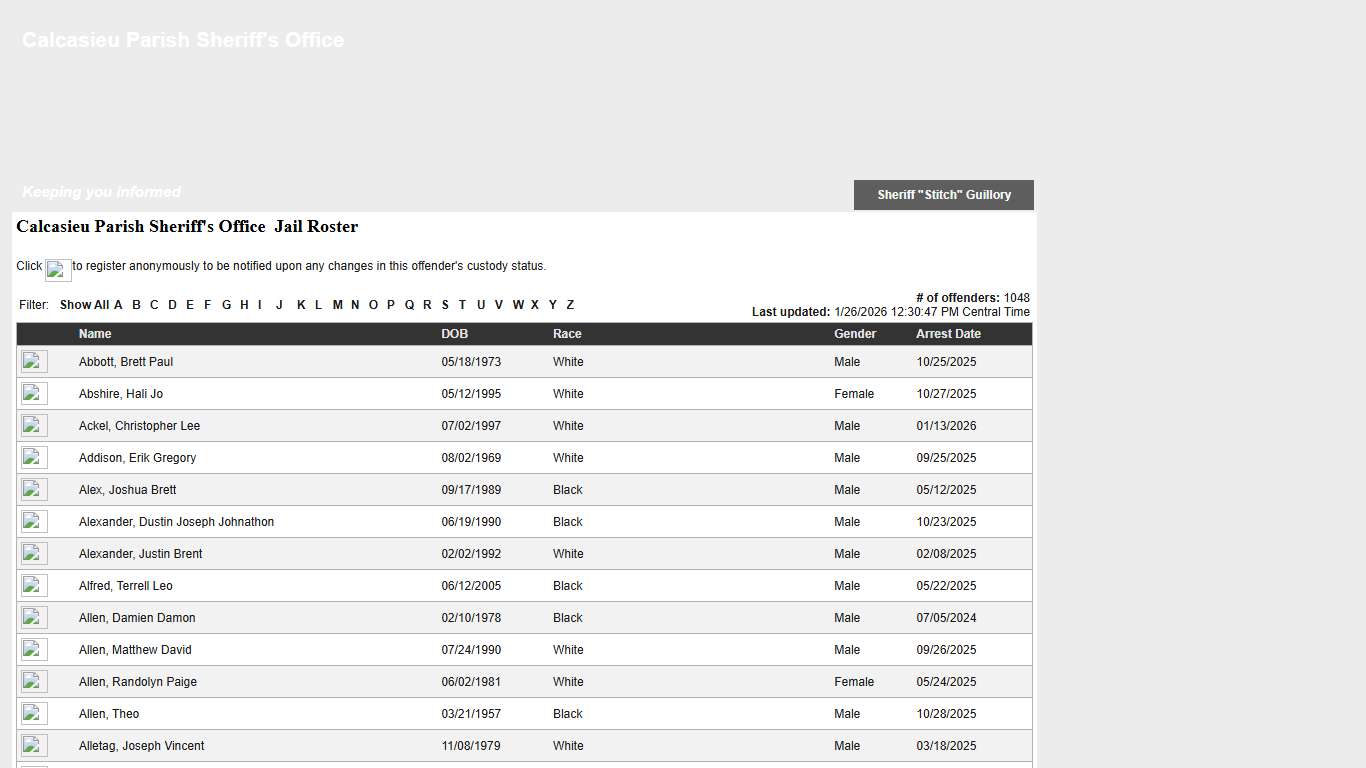Click notification icon for Allen, Damien Damon

(34, 618)
